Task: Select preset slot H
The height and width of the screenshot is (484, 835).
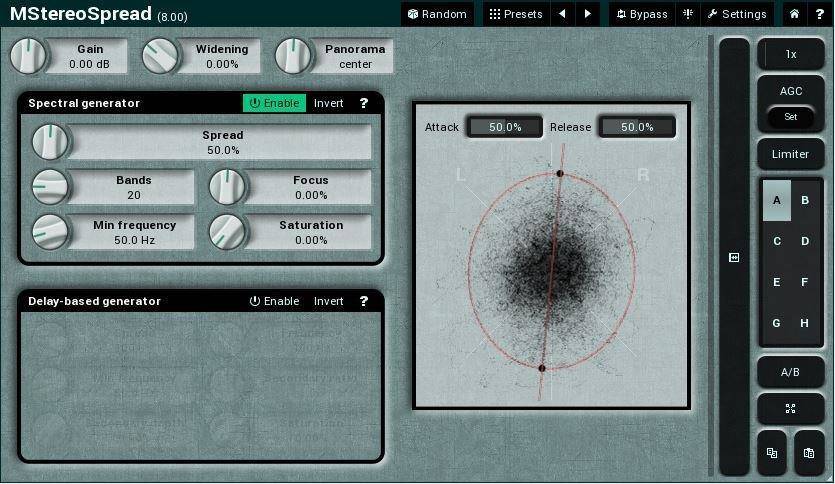Action: [x=805, y=323]
